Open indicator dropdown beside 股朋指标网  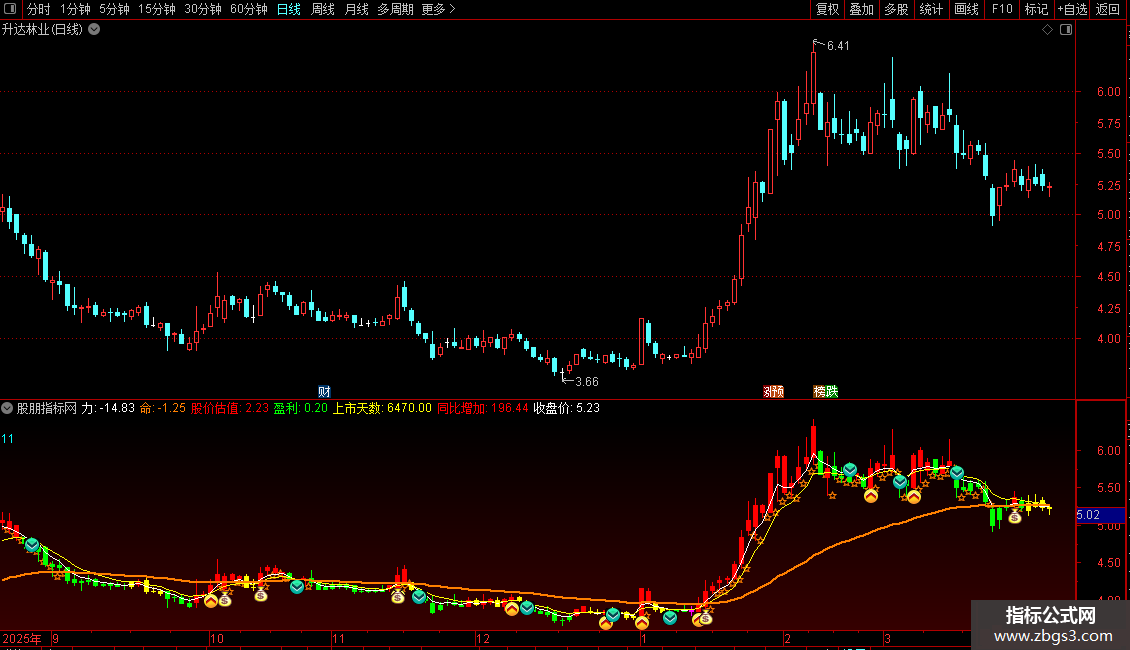7,408
